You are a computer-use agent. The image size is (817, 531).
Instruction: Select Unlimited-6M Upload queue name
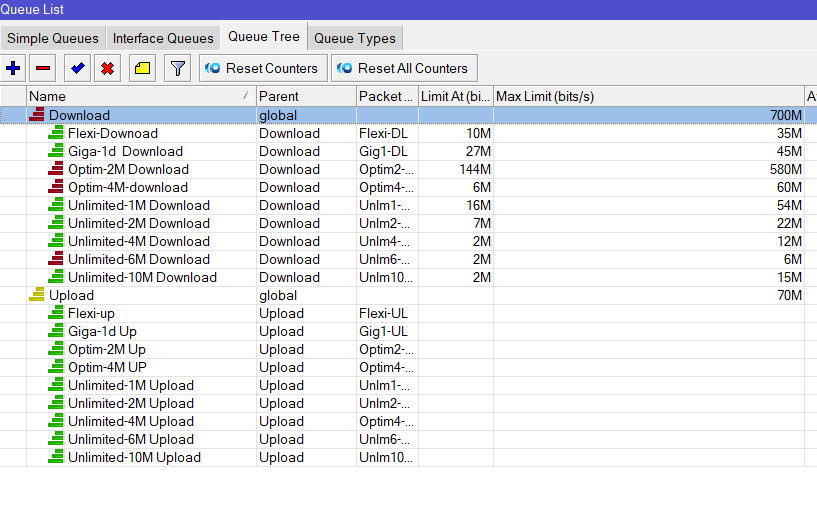(x=131, y=439)
